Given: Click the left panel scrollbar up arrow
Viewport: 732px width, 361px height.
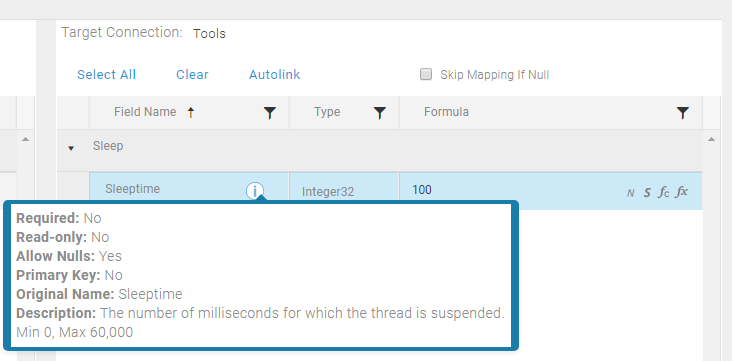Looking at the screenshot, I should coord(26,139).
